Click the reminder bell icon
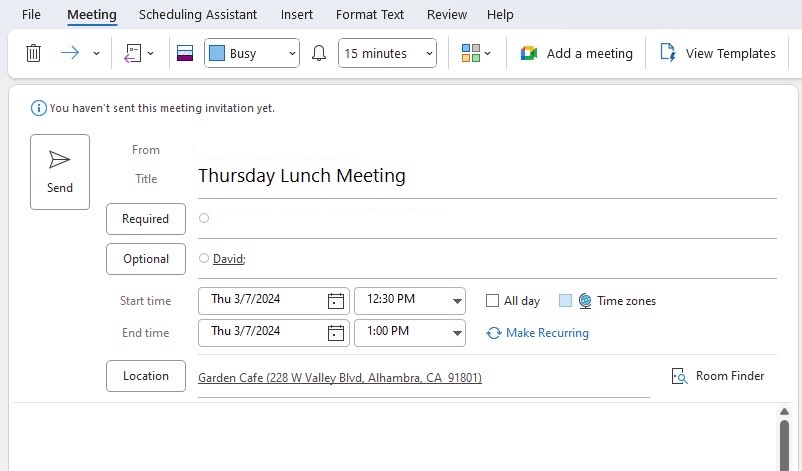 tap(319, 53)
